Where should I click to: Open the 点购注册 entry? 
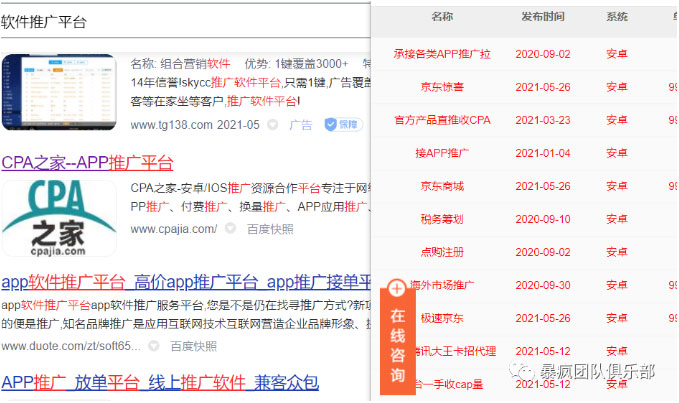coord(442,252)
